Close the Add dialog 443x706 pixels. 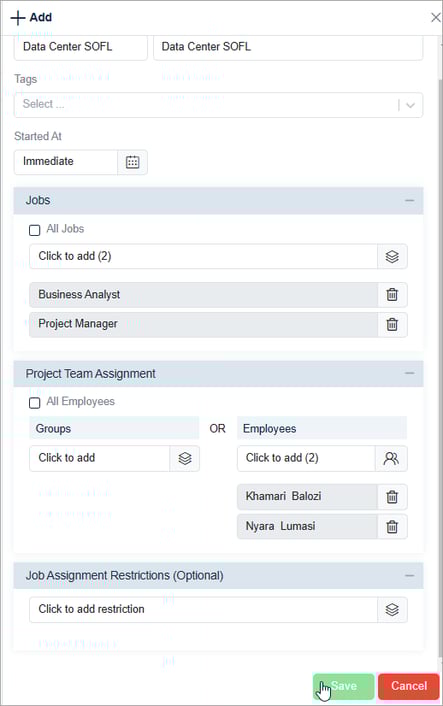point(435,18)
